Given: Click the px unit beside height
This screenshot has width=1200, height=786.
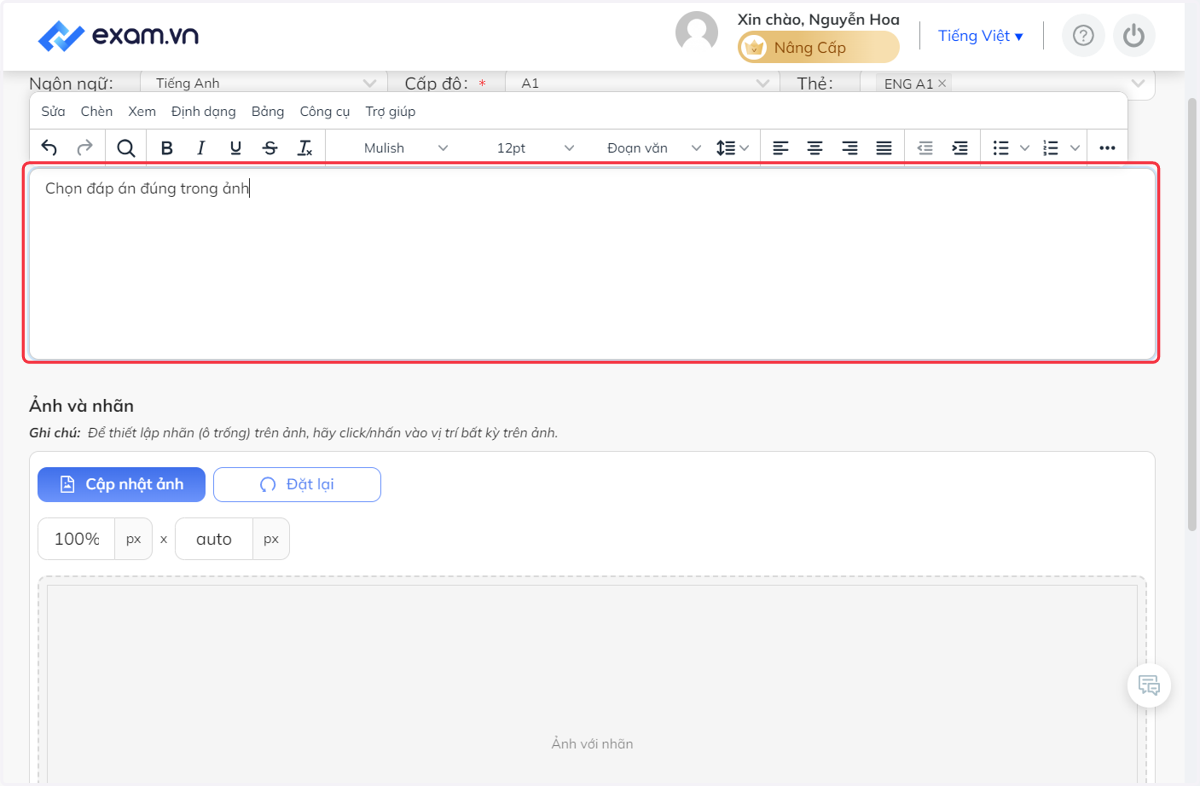Looking at the screenshot, I should (x=270, y=539).
